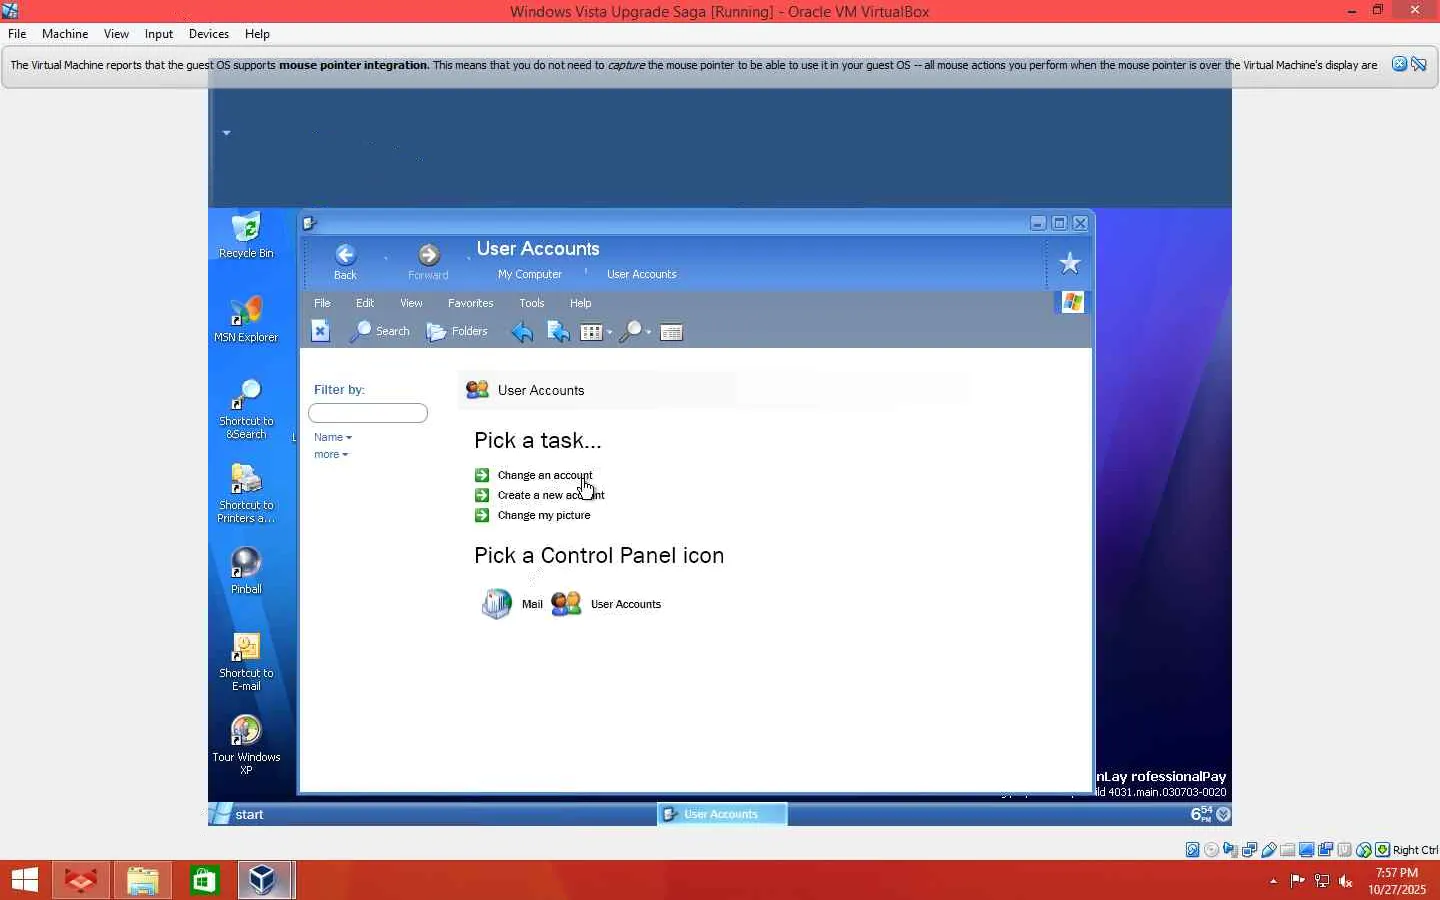Viewport: 1440px width, 900px height.
Task: Click the details list toolbar icon at the end
Action: (672, 332)
